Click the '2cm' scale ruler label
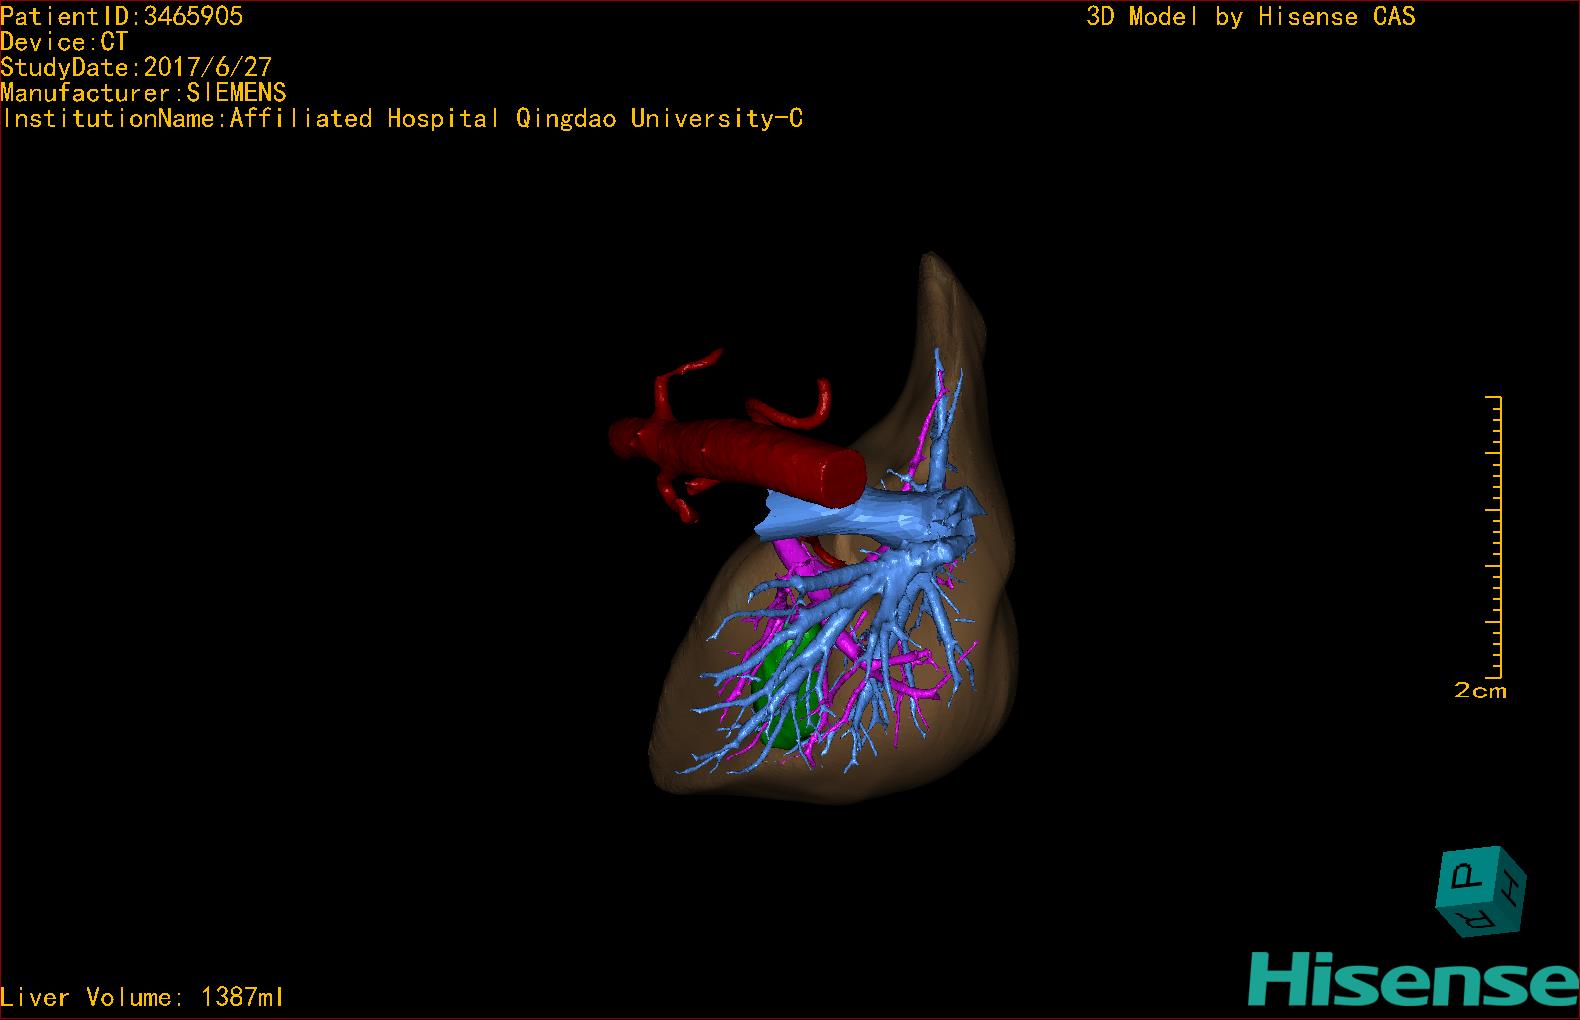 [x=1480, y=691]
